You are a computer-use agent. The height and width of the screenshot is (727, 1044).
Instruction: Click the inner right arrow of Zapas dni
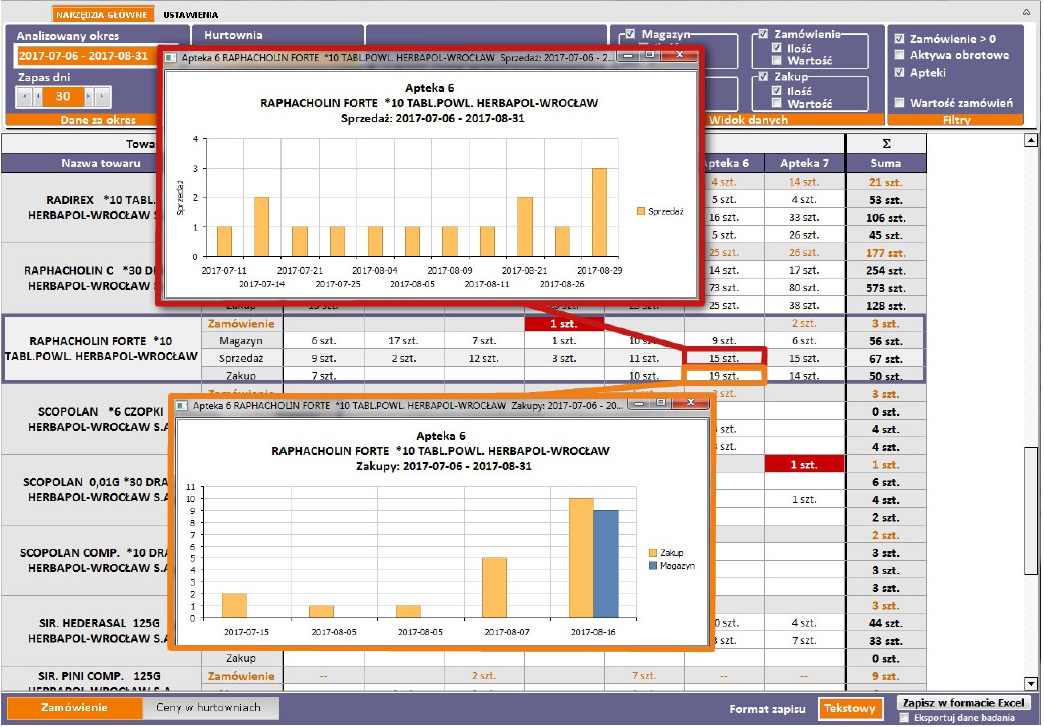[x=88, y=97]
